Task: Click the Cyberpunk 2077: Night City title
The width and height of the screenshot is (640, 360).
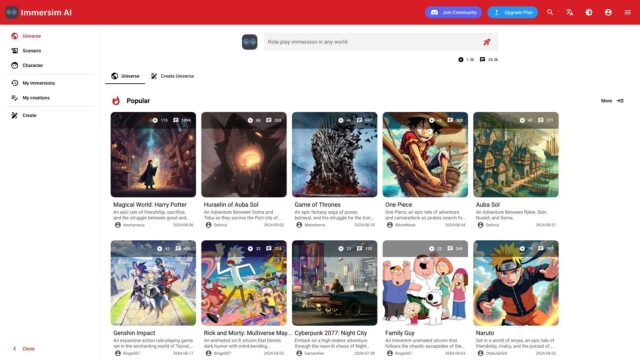Action: (331, 333)
